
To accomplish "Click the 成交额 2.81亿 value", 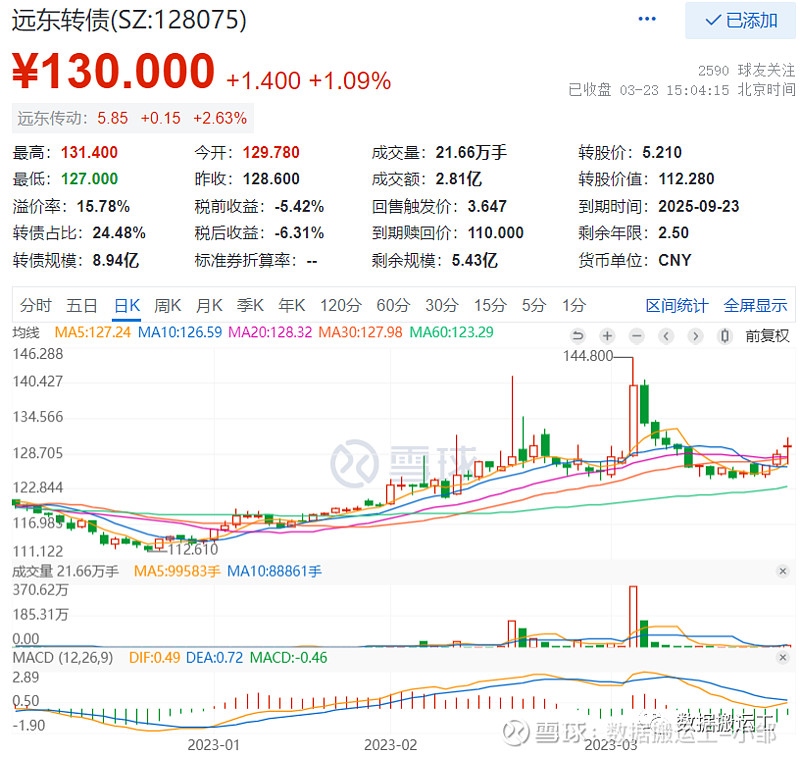I will pyautogui.click(x=458, y=179).
